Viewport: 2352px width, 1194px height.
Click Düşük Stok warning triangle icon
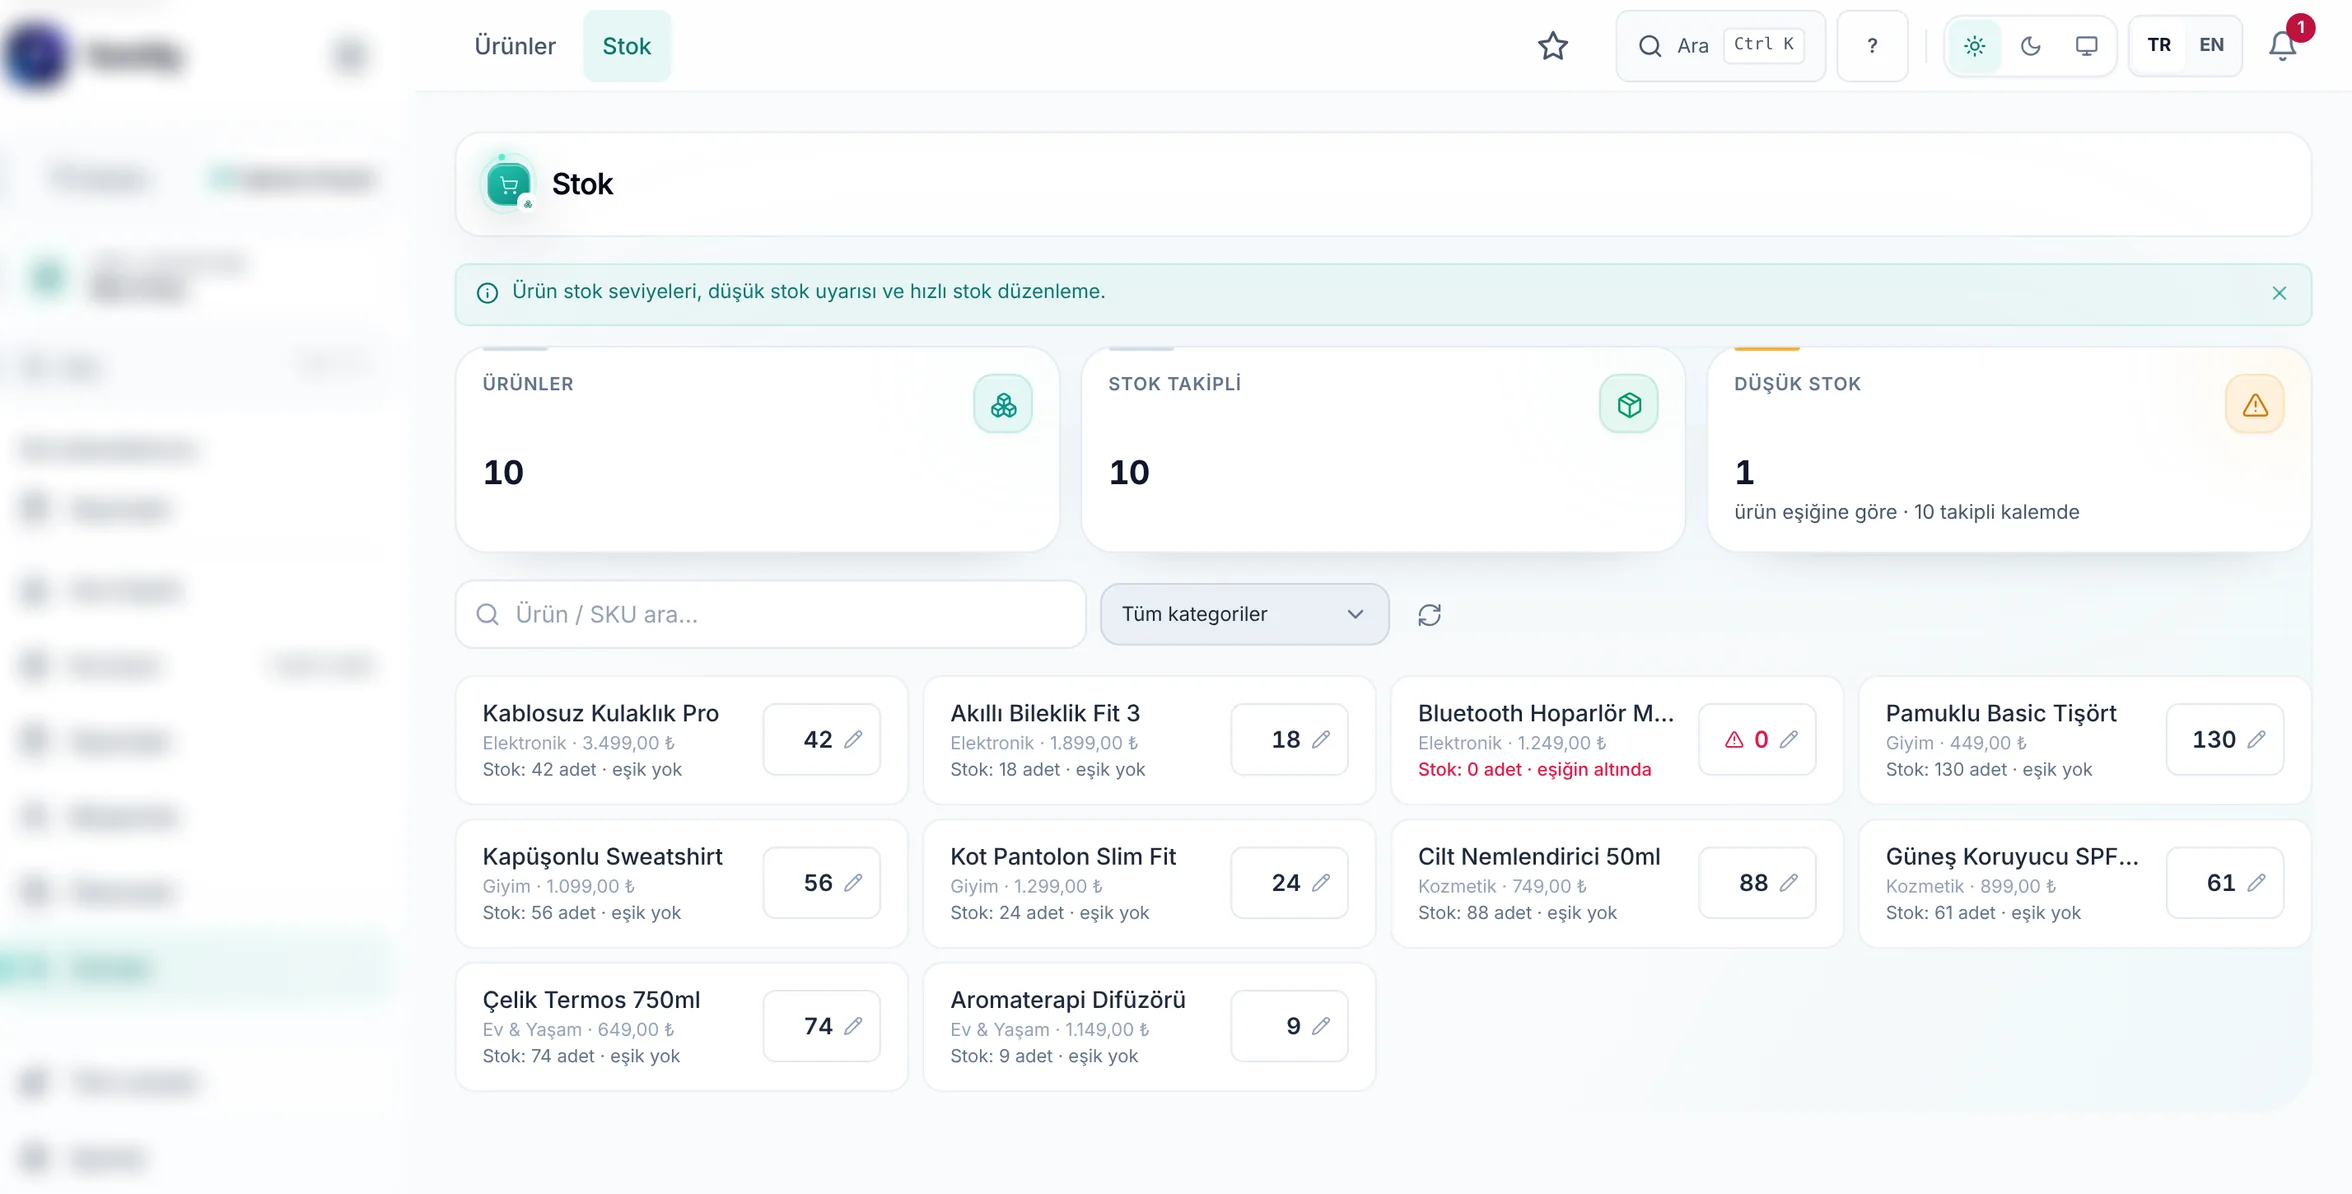[2254, 405]
